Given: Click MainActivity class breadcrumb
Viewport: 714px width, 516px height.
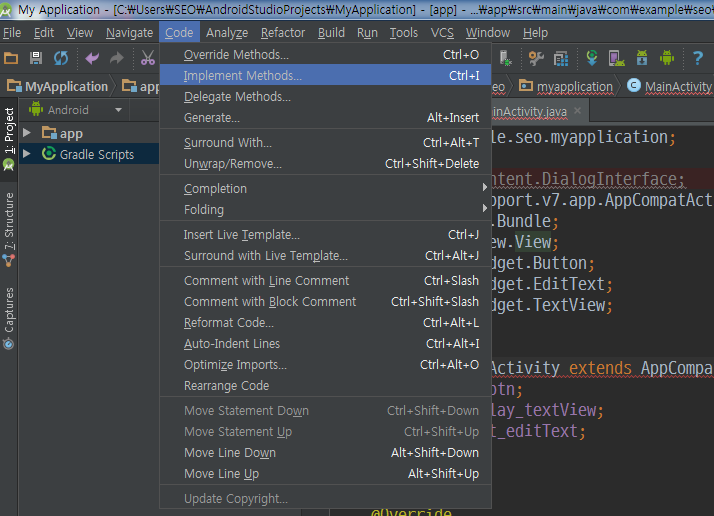Looking at the screenshot, I should click(669, 86).
